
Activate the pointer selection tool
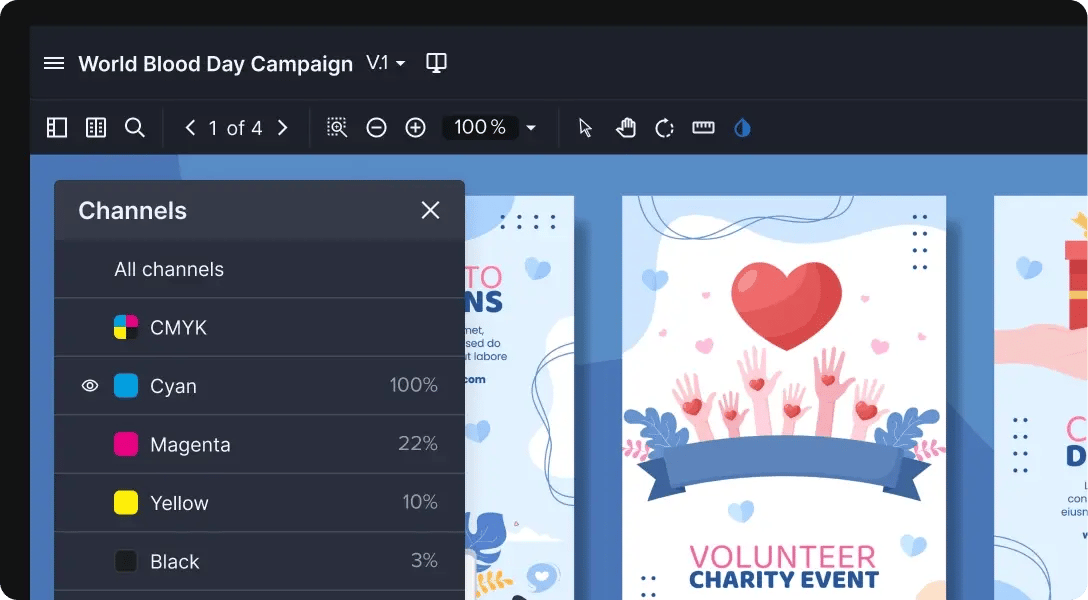[583, 127]
